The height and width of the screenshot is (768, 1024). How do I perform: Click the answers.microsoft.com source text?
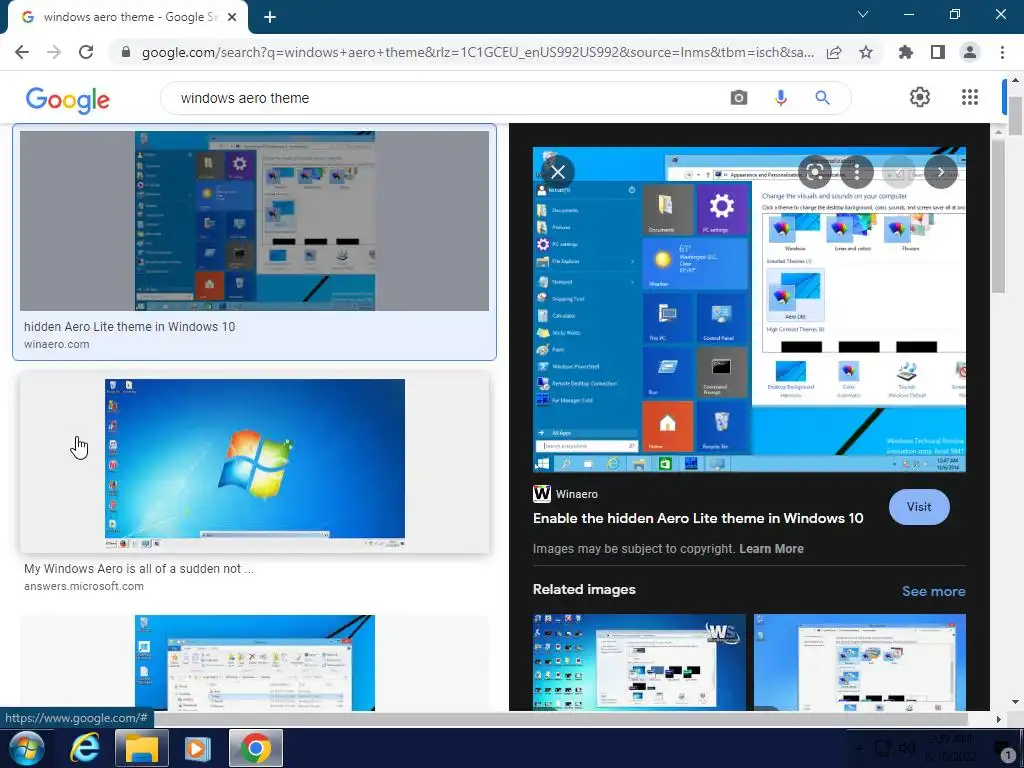pos(84,586)
